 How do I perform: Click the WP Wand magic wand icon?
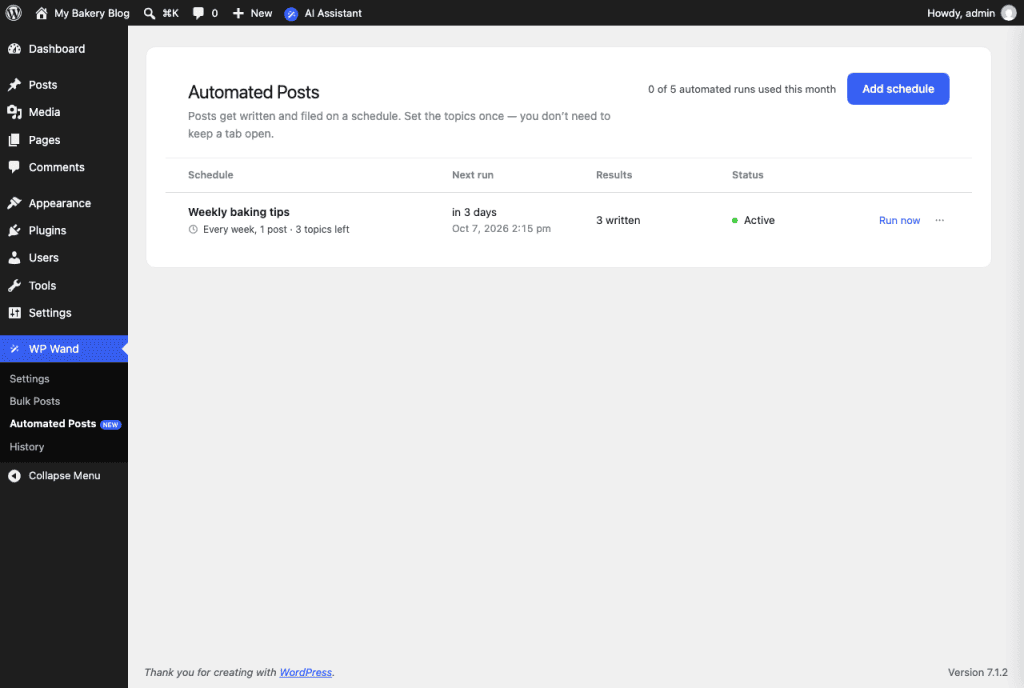point(14,349)
